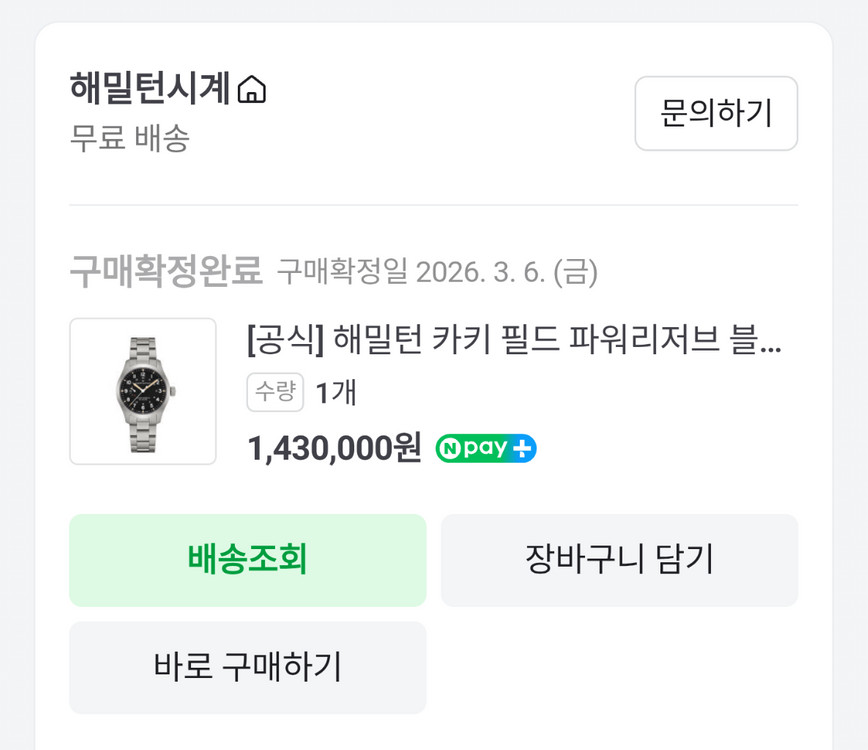Click the 배송조회 delivery tracking button
The height and width of the screenshot is (750, 868).
(247, 561)
